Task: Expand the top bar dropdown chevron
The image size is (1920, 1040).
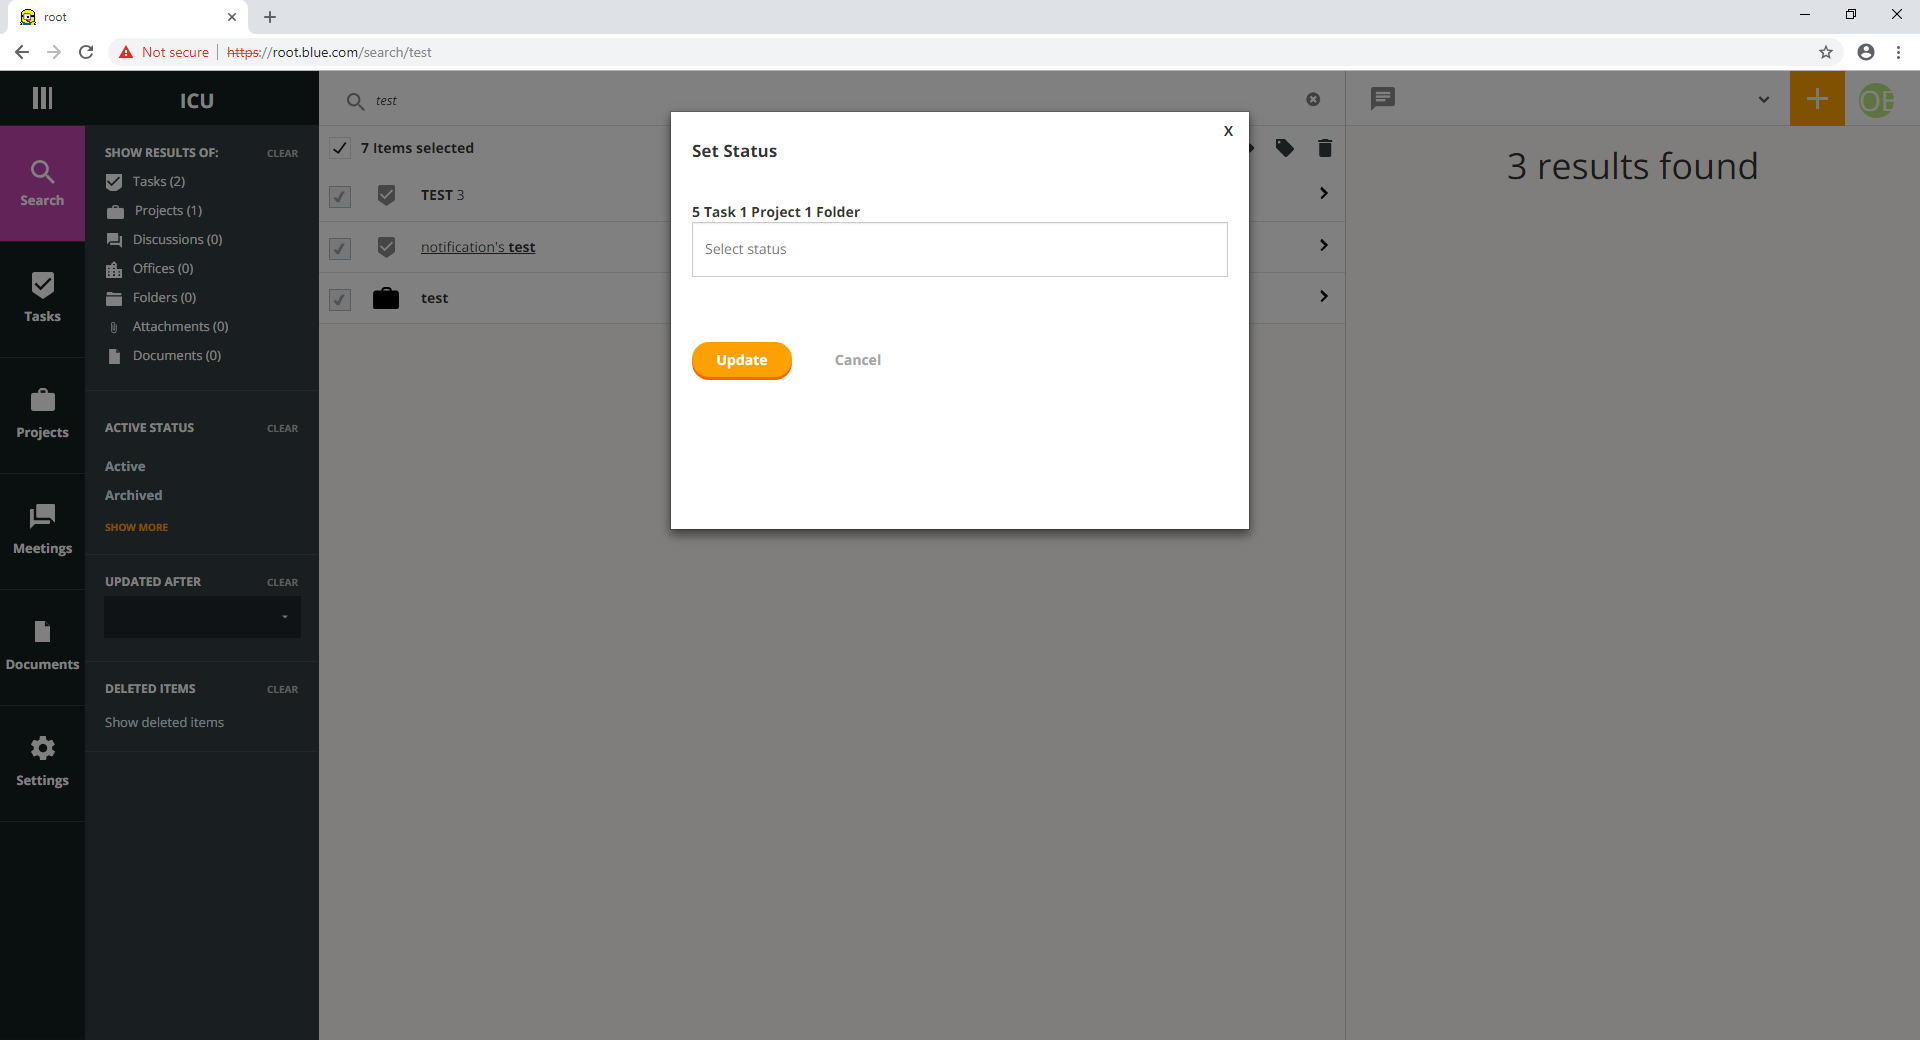Action: pyautogui.click(x=1764, y=99)
